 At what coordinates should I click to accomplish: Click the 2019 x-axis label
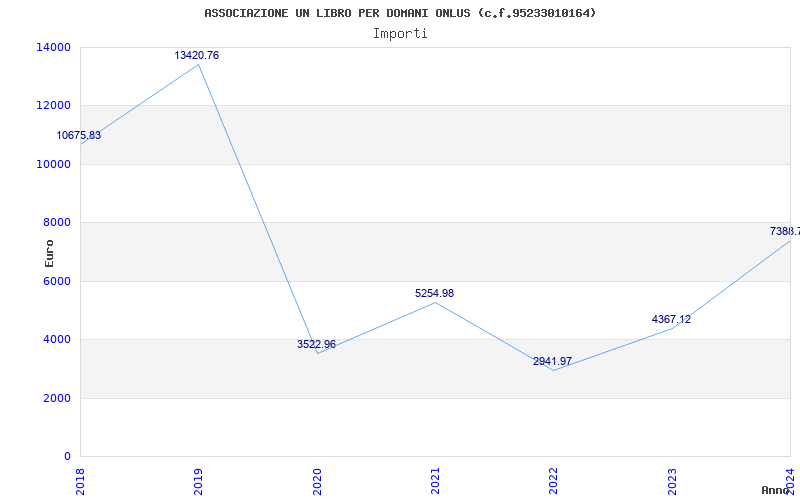click(x=198, y=481)
